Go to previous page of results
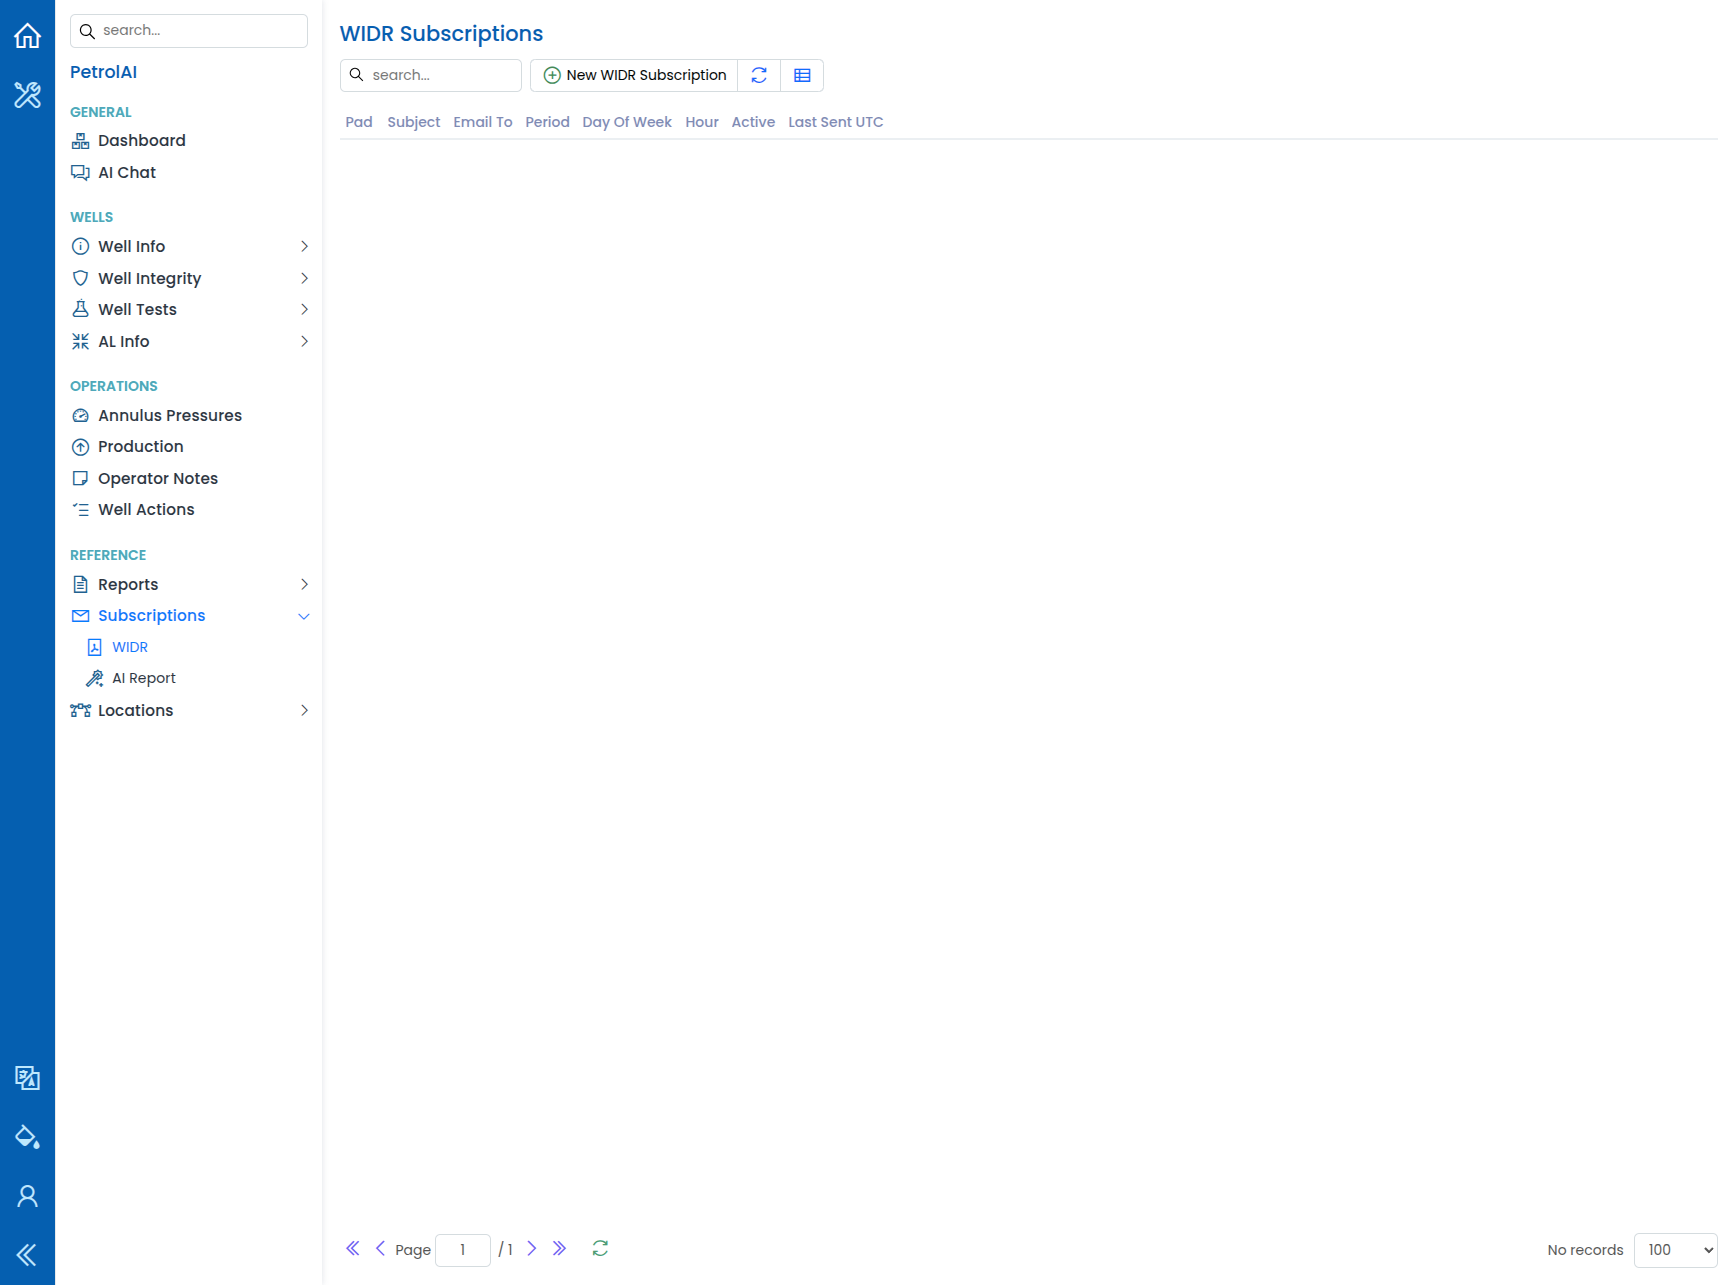Screen dimensions: 1735x1285 [380, 1248]
